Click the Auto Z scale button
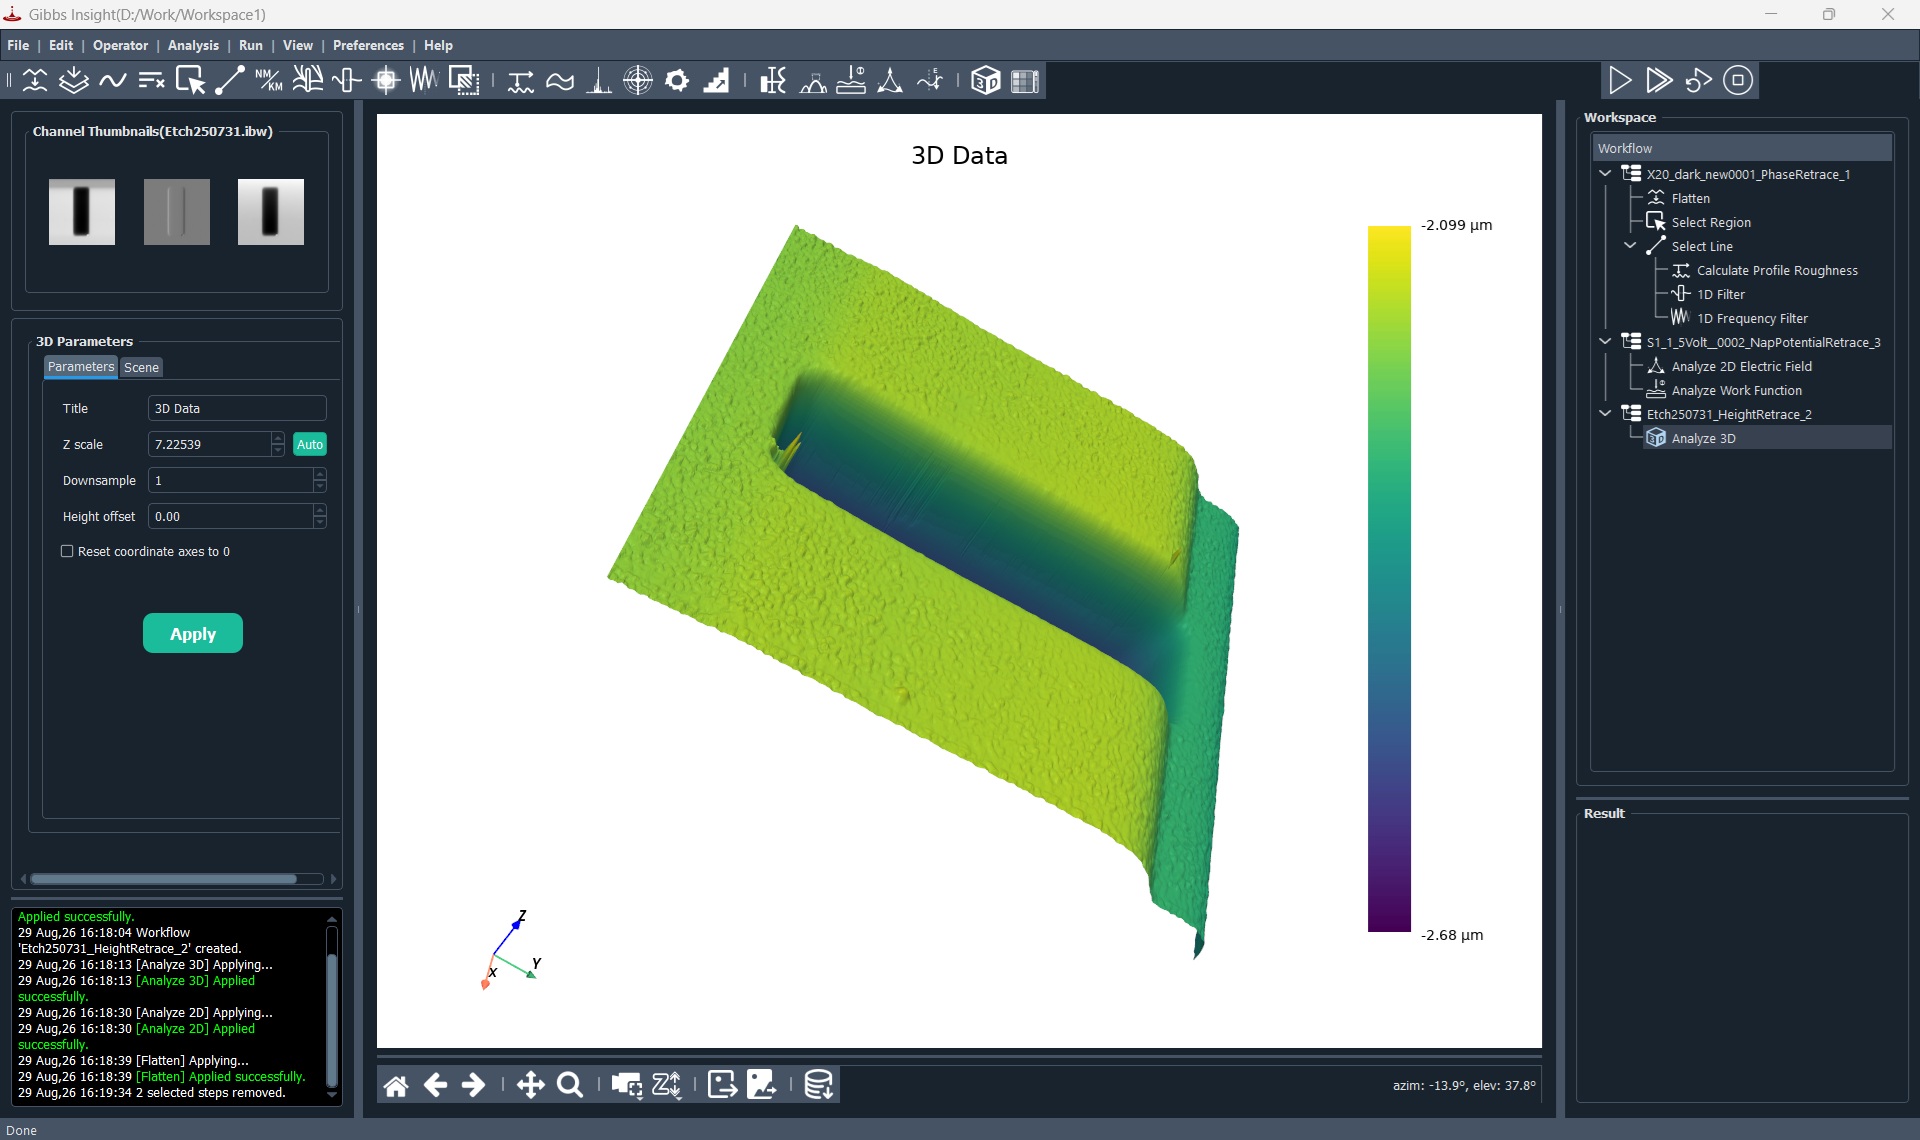This screenshot has height=1140, width=1920. click(x=310, y=444)
